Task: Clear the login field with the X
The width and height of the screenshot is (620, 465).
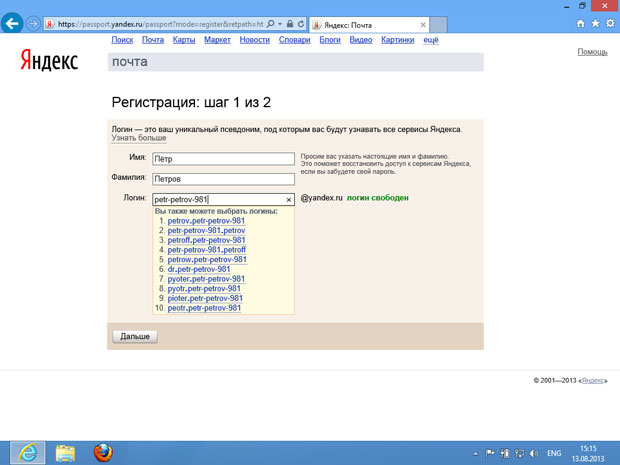Action: (289, 200)
